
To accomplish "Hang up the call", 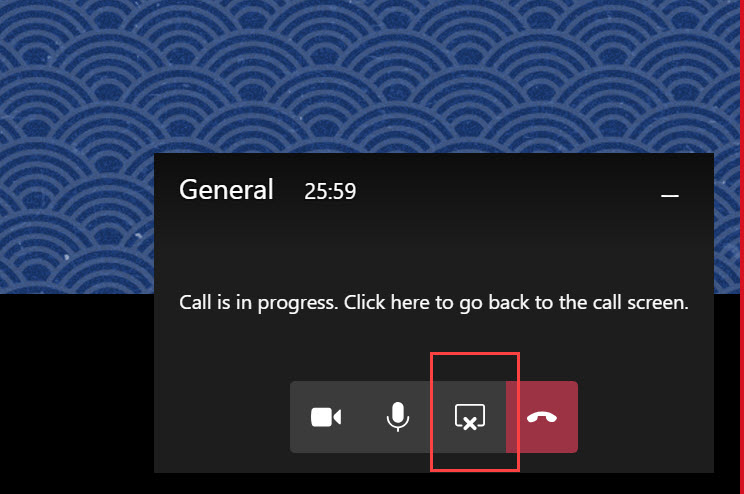I will [542, 417].
